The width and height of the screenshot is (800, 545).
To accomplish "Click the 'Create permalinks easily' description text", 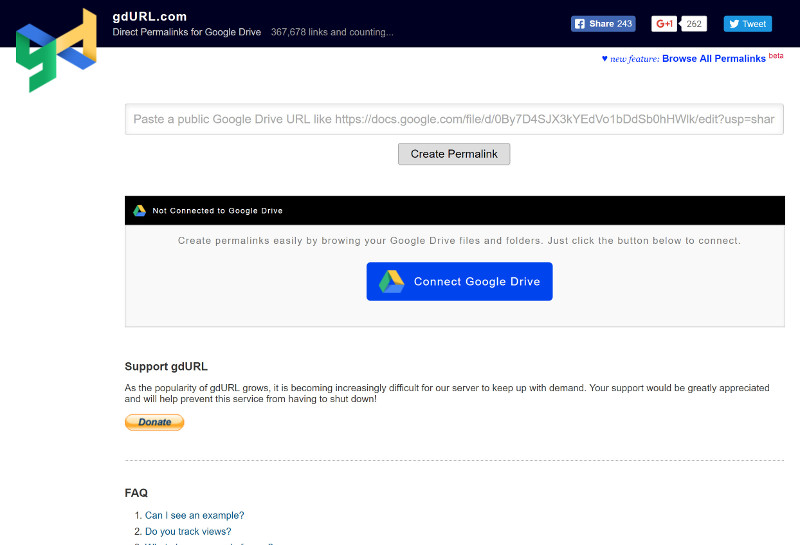I will point(459,241).
